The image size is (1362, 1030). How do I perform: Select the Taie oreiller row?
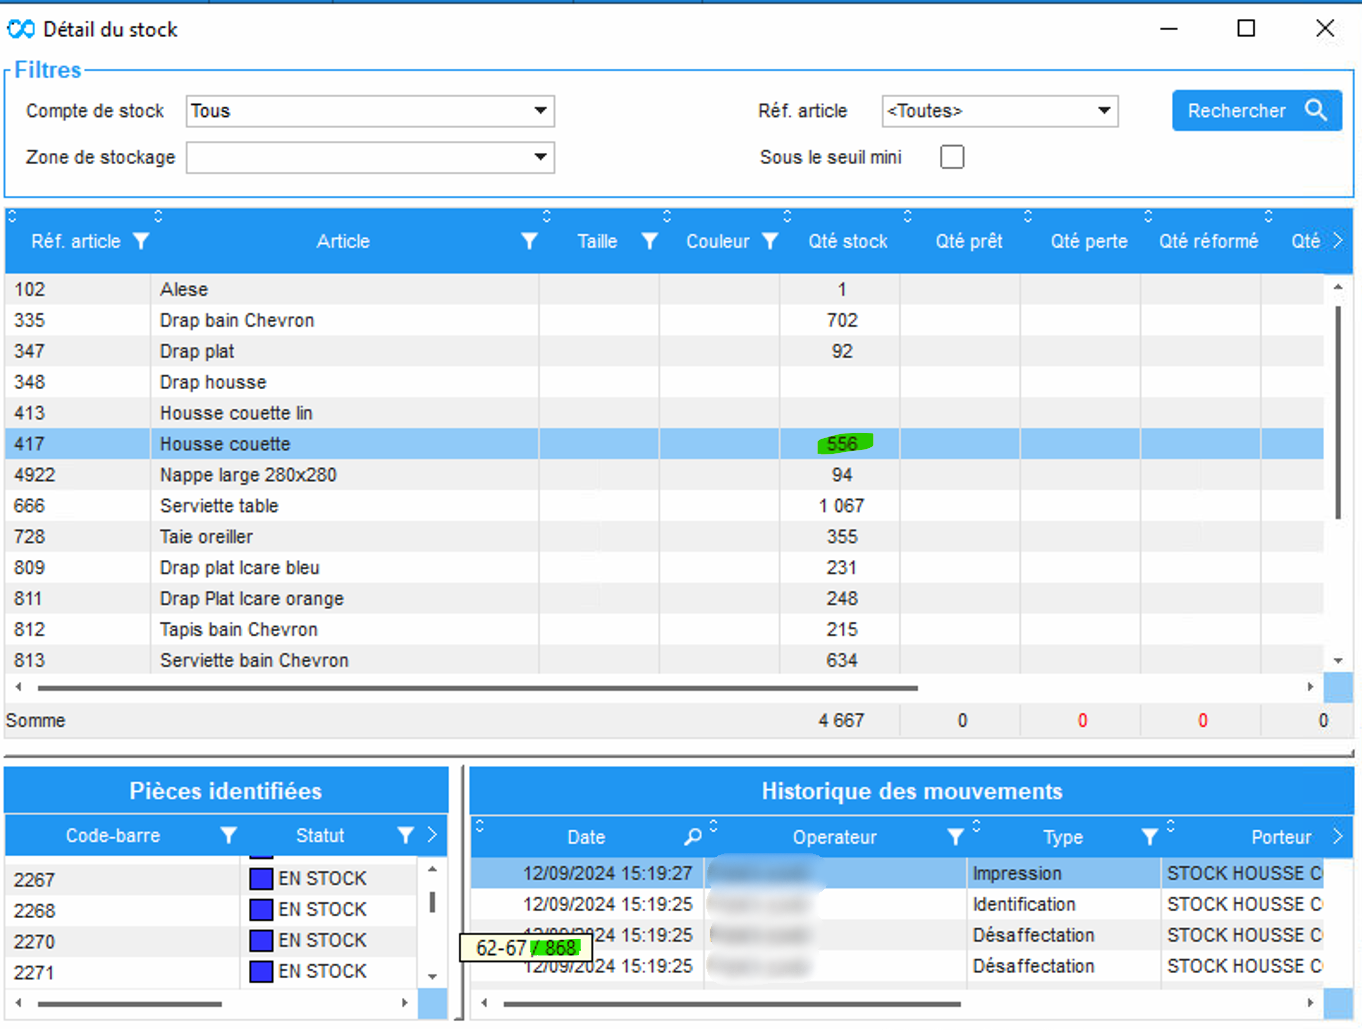[x=664, y=537]
